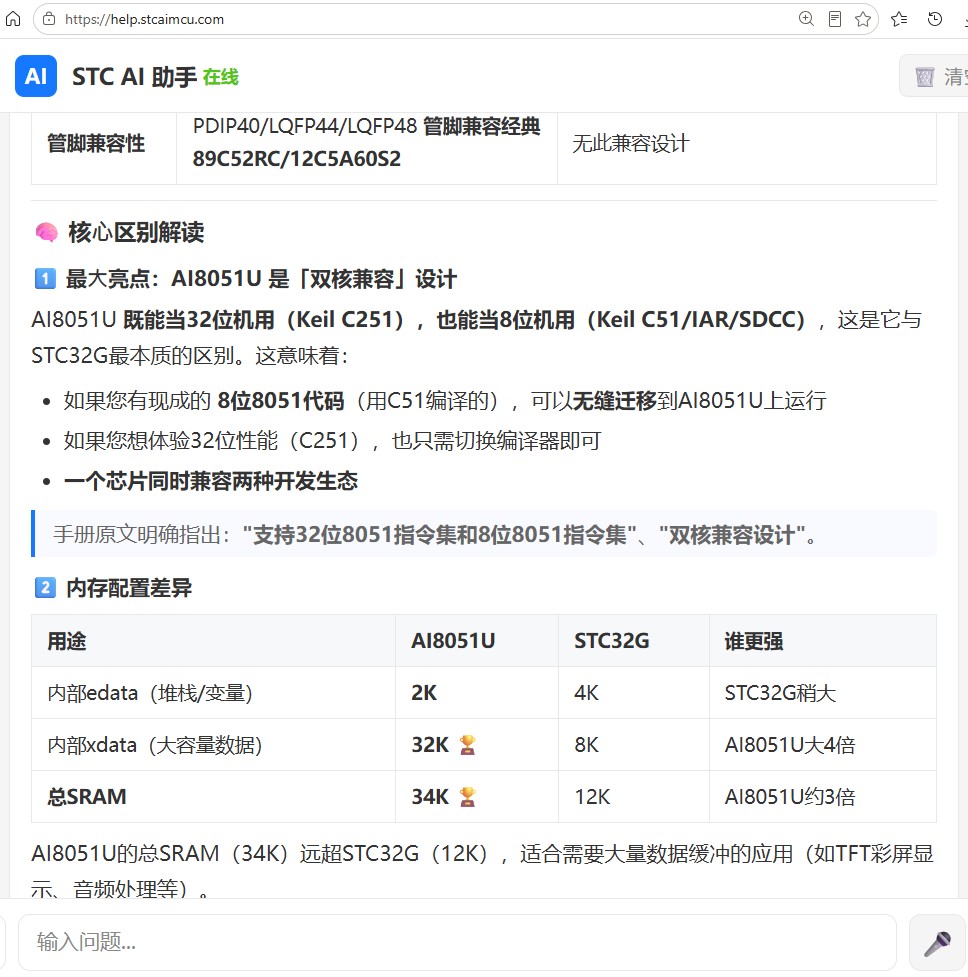
Task: Click the quoted manual excerpt block
Action: (x=484, y=534)
